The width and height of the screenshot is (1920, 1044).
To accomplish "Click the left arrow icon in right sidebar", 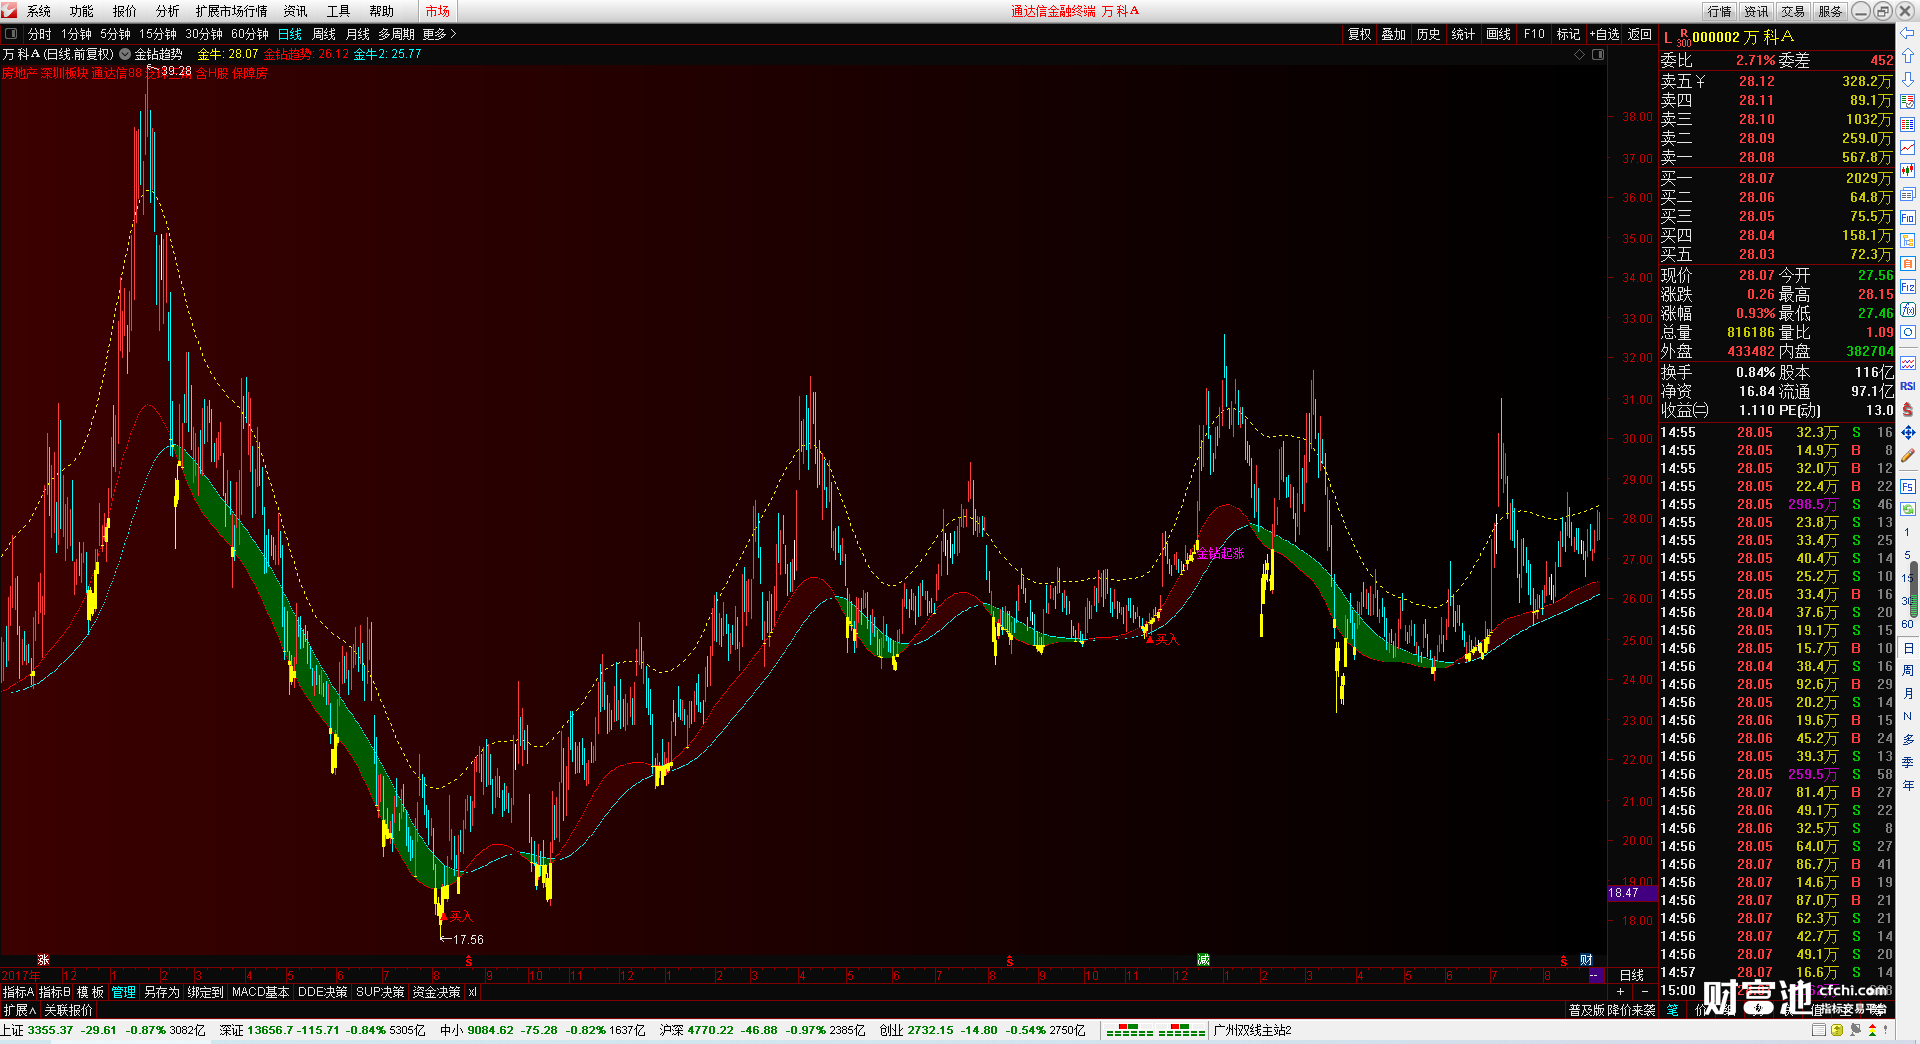I will (x=1908, y=33).
